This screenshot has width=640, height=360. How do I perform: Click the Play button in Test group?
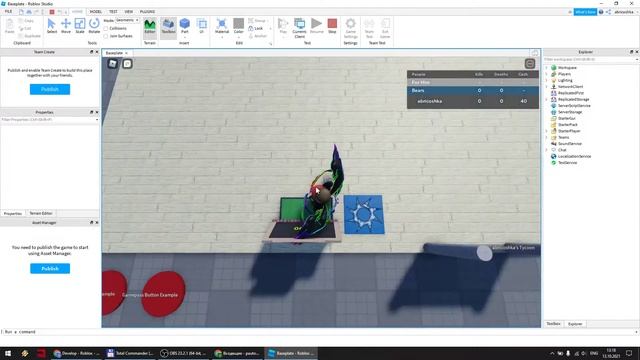(283, 25)
